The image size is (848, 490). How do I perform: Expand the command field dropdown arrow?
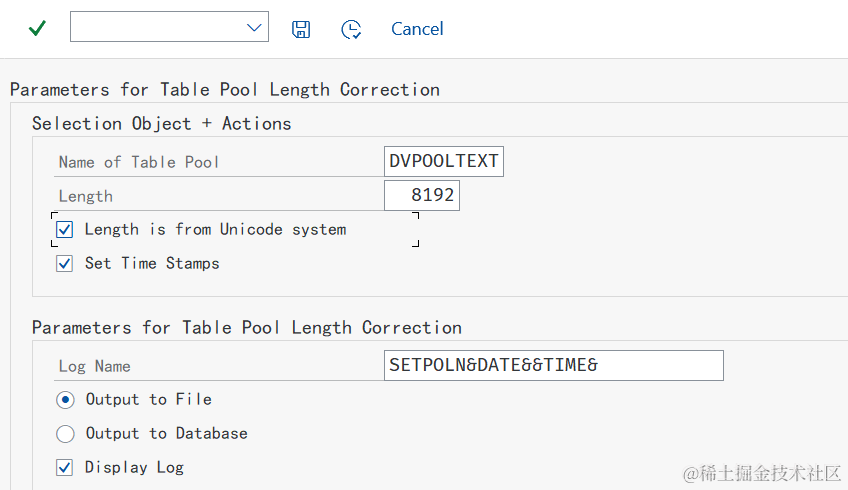(254, 28)
